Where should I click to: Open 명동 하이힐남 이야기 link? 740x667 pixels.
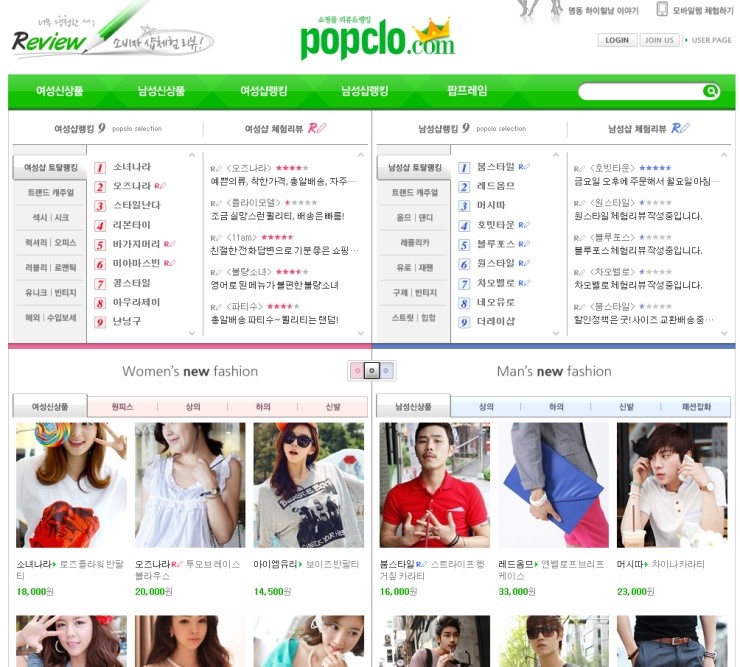click(x=603, y=10)
